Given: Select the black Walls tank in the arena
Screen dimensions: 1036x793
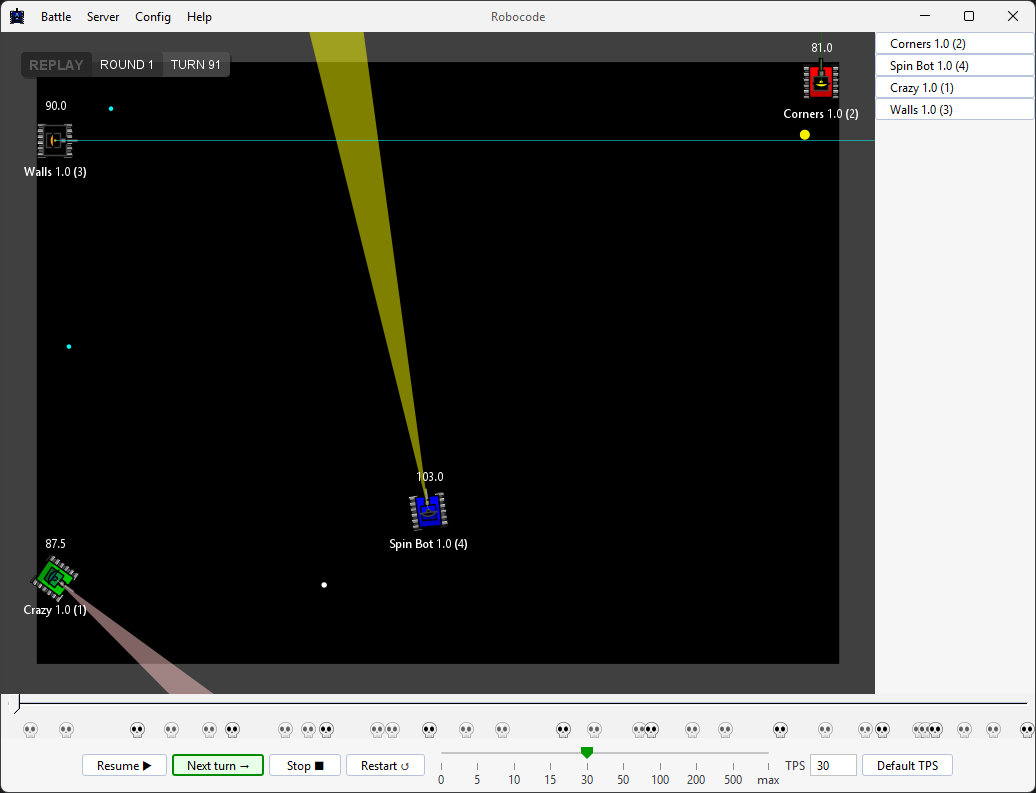Looking at the screenshot, I should [55, 140].
